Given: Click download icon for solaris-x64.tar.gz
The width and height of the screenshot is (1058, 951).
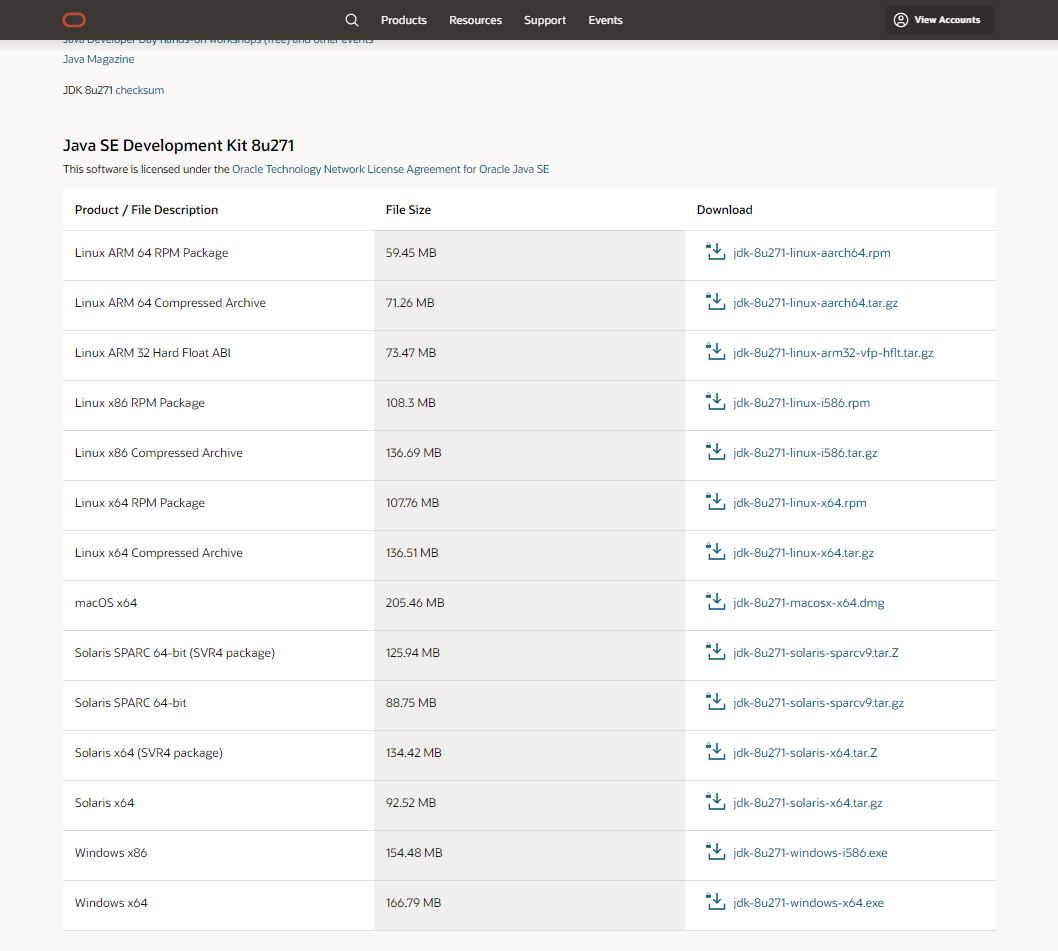Looking at the screenshot, I should coord(715,801).
